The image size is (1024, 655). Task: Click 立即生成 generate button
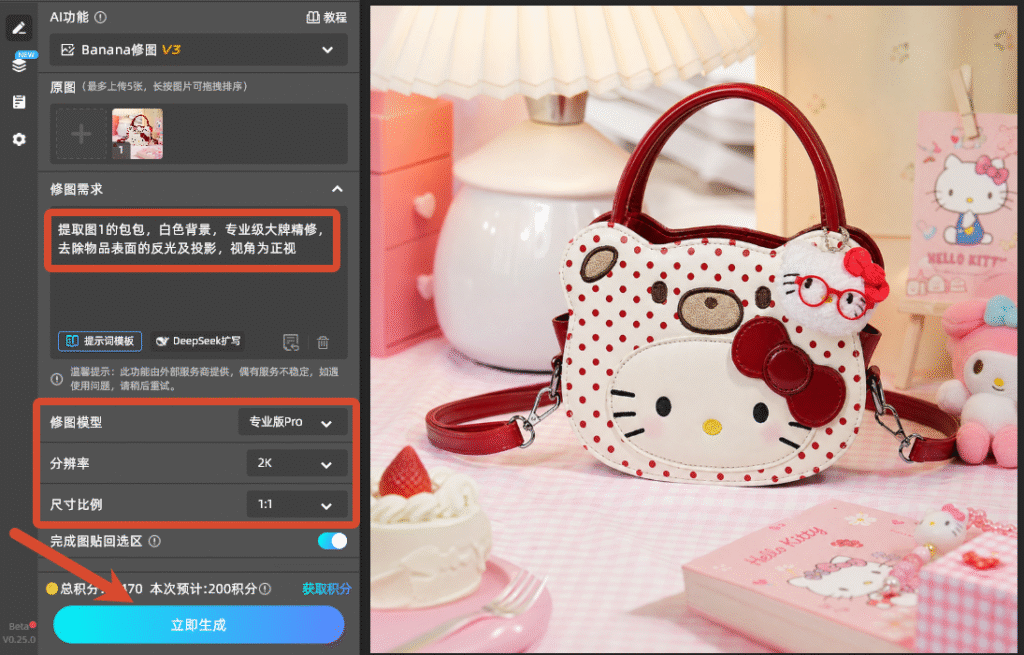[199, 625]
